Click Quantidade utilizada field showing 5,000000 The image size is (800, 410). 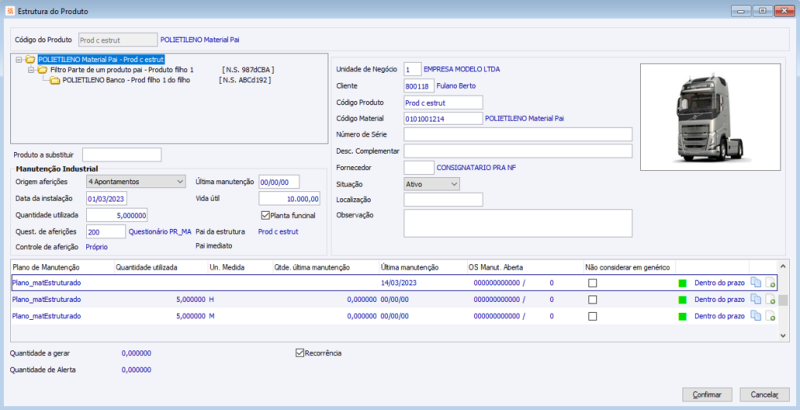point(117,215)
